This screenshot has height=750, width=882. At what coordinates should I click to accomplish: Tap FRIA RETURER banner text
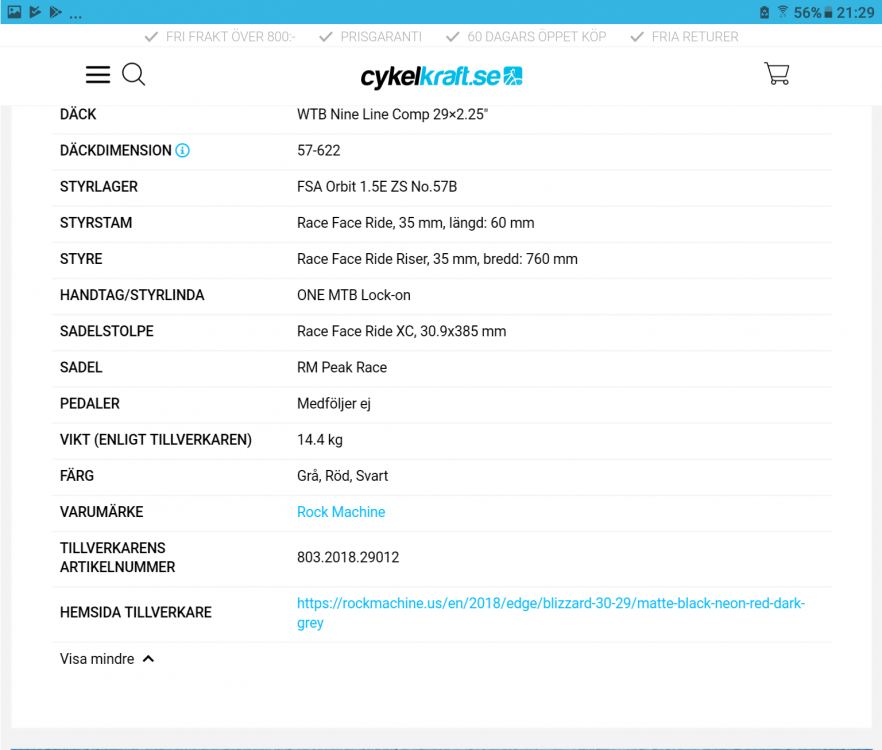[x=695, y=37]
